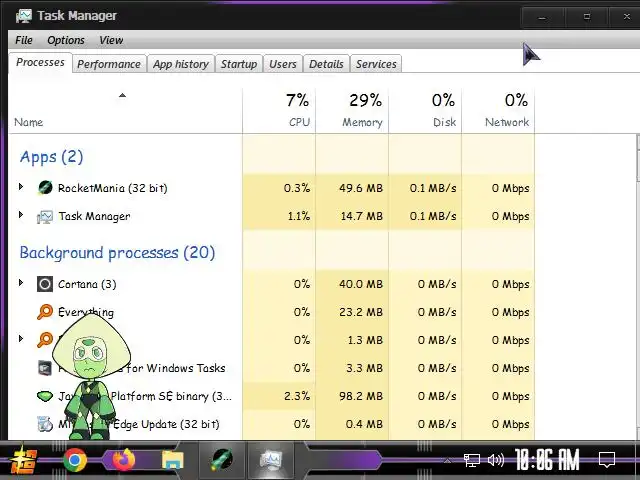Image resolution: width=640 pixels, height=480 pixels.
Task: Click the Host Process for Windows Tasks icon
Action: [x=44, y=368]
